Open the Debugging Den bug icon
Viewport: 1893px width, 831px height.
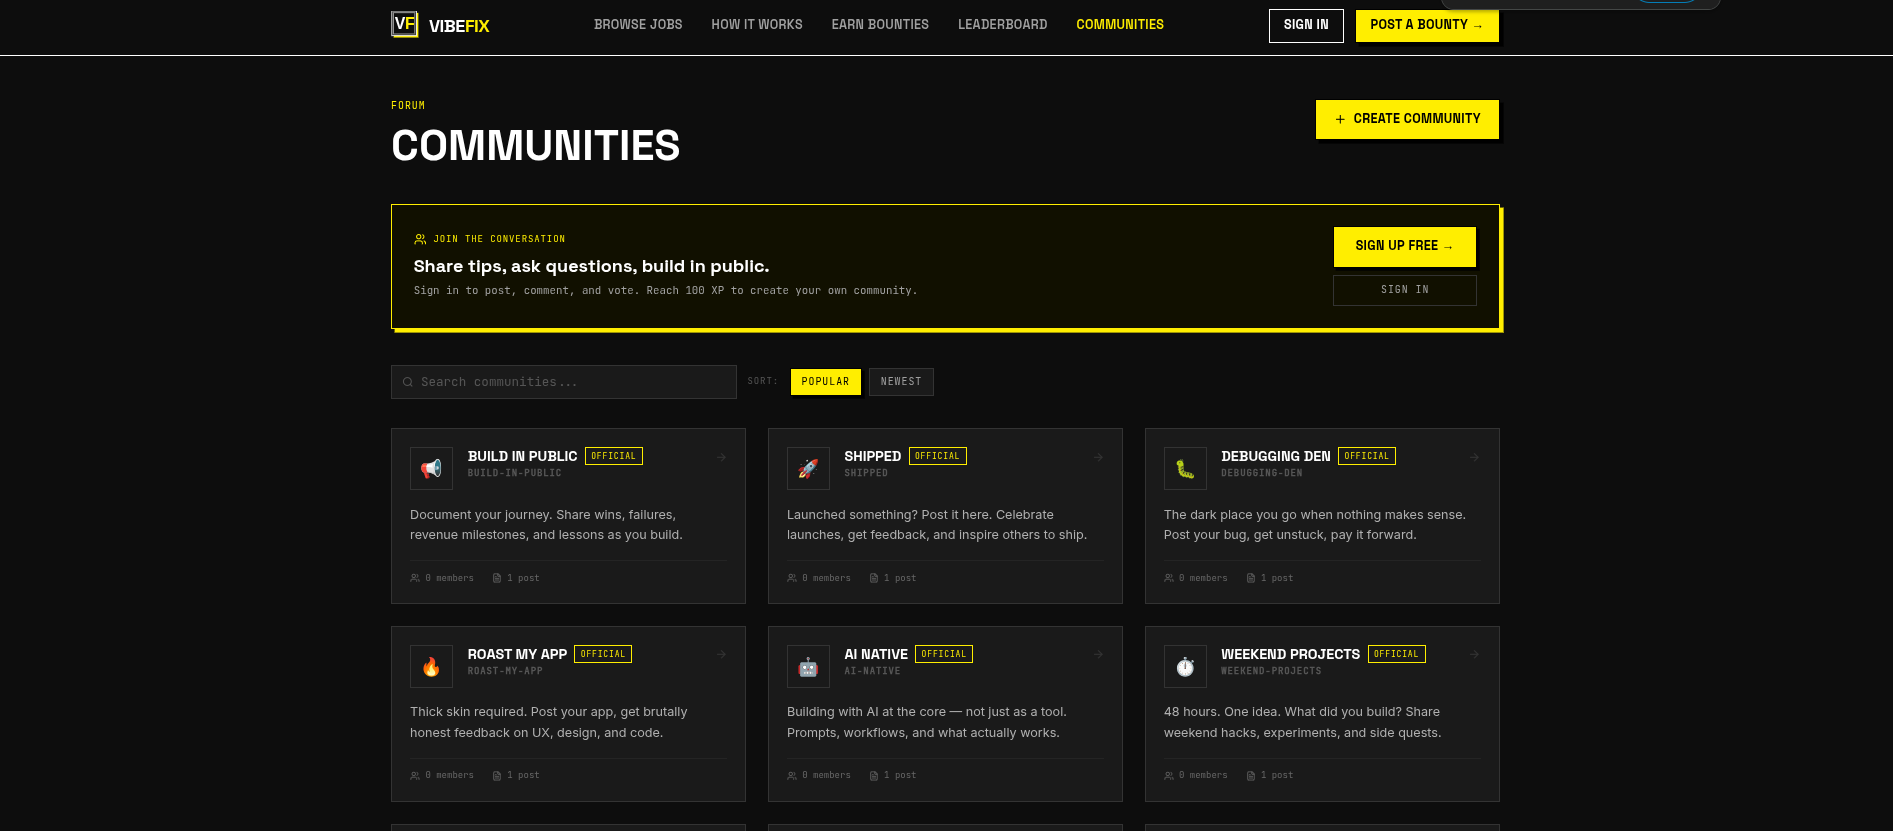(1185, 468)
